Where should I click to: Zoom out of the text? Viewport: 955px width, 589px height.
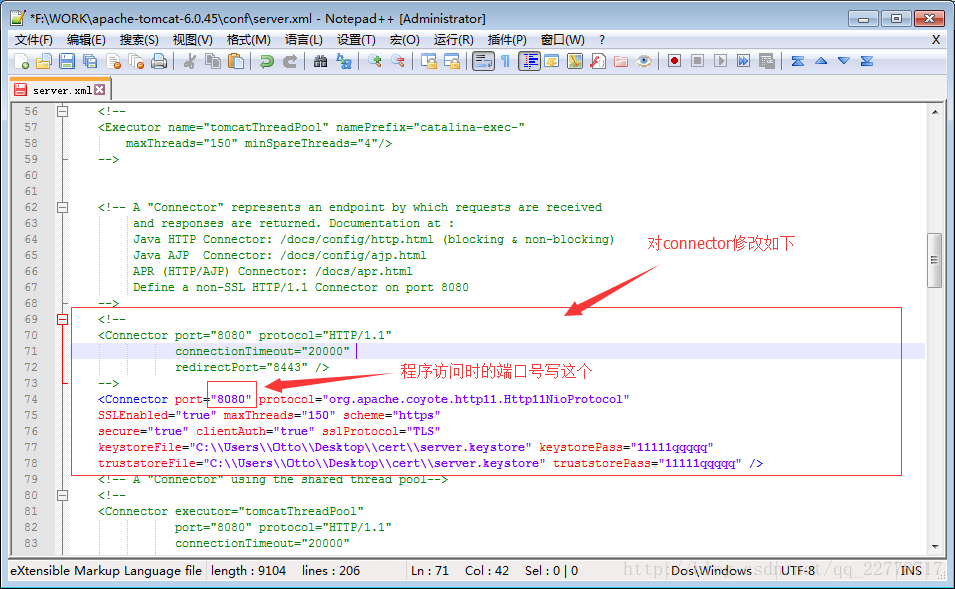398,62
